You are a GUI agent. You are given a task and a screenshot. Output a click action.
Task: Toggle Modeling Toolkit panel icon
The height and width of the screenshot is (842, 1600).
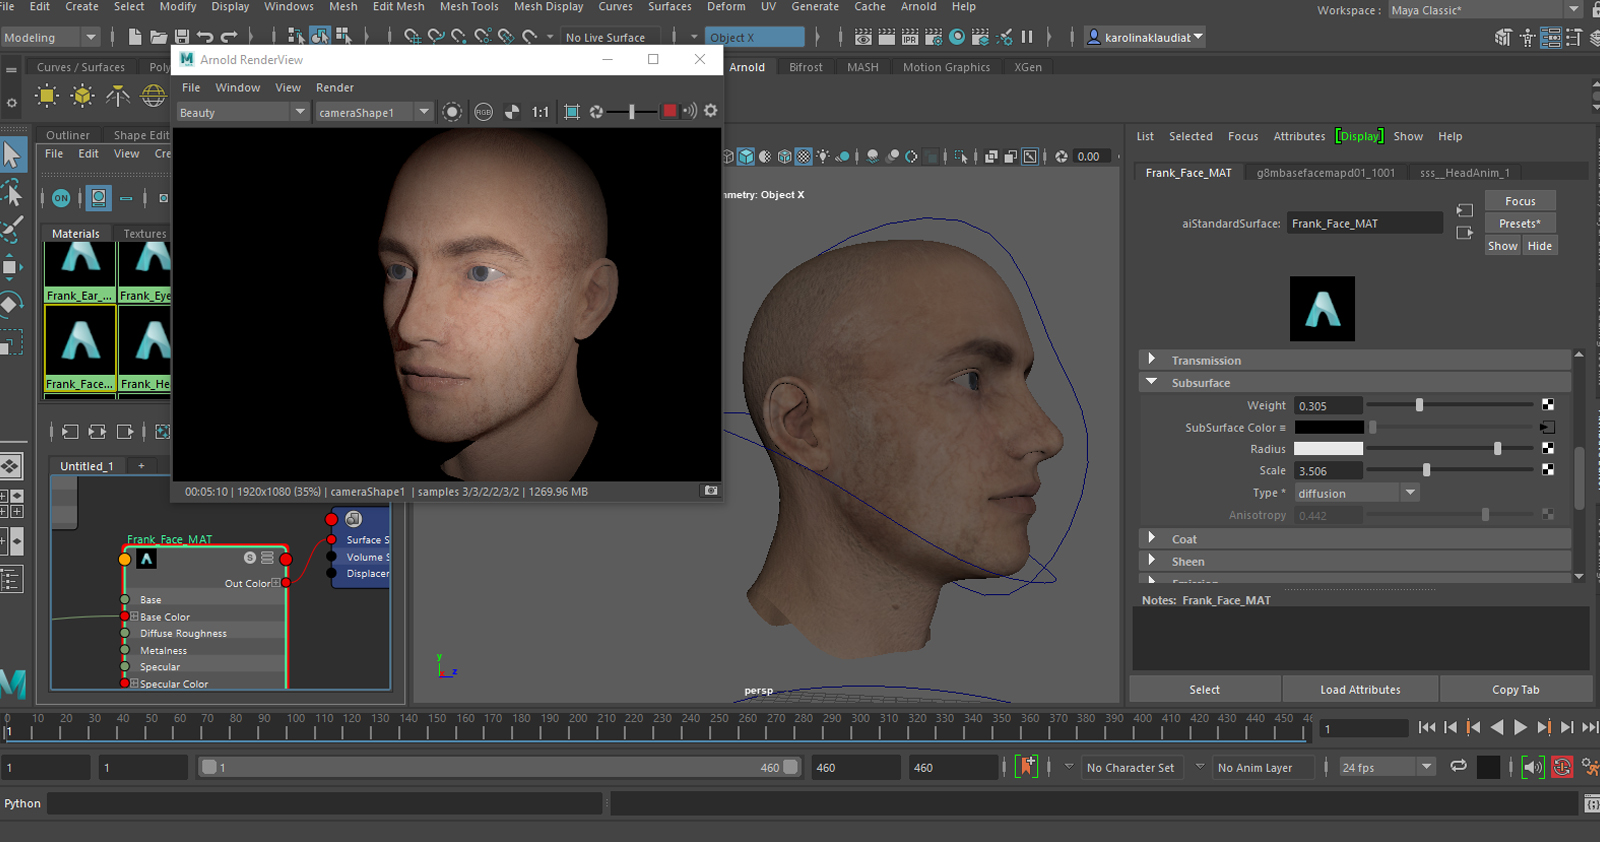coord(1503,38)
